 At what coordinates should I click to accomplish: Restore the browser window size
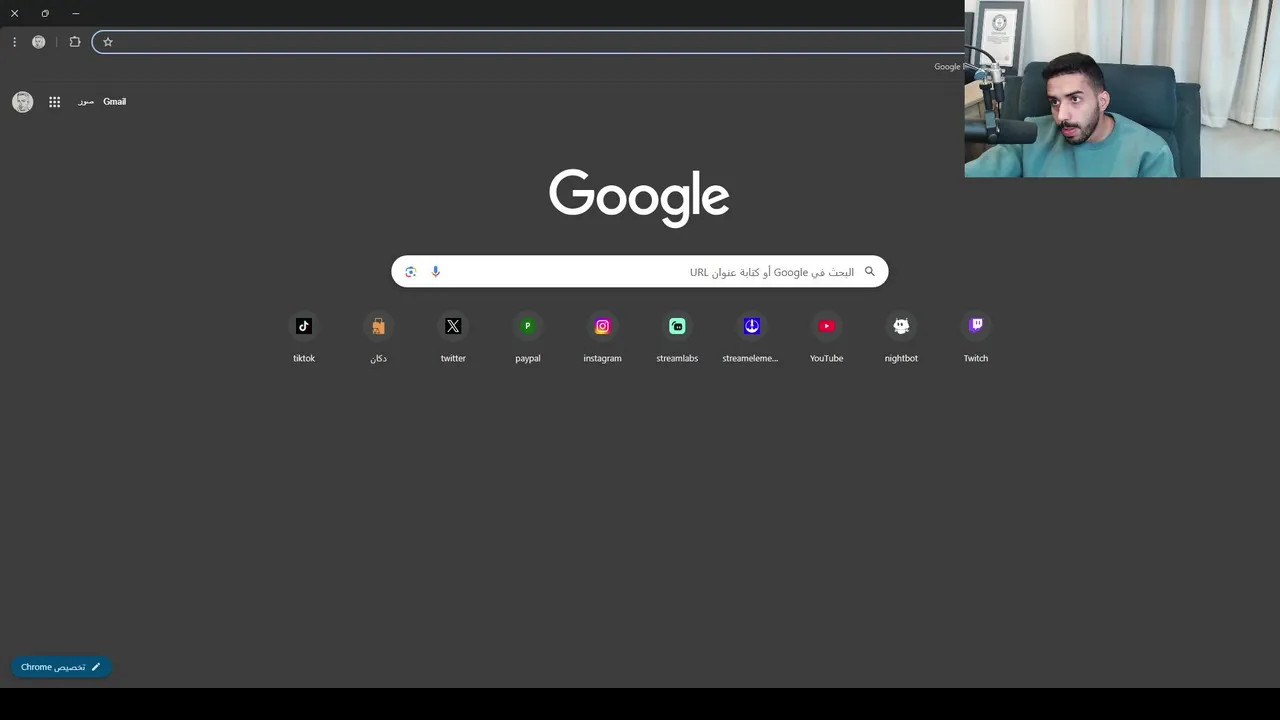pyautogui.click(x=45, y=13)
